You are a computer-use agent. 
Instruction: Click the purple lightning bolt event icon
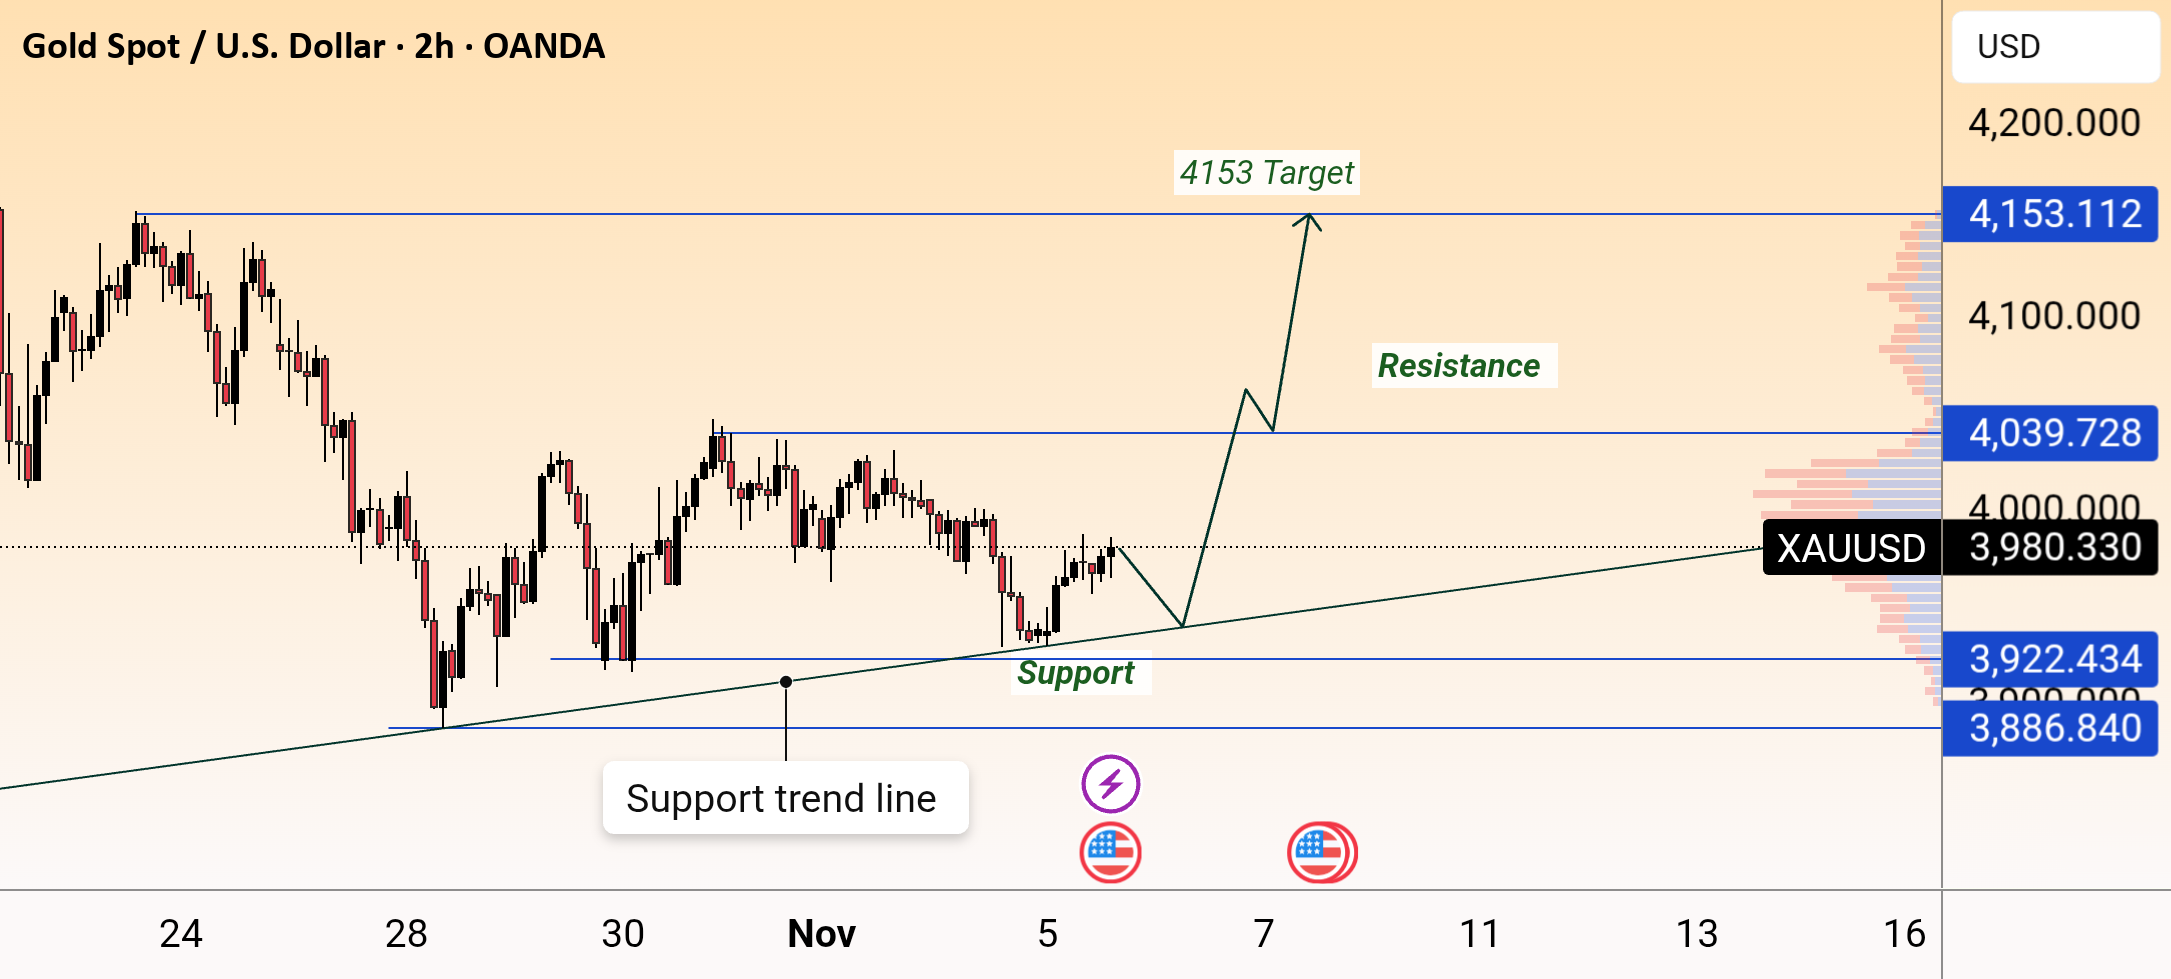pos(1110,784)
